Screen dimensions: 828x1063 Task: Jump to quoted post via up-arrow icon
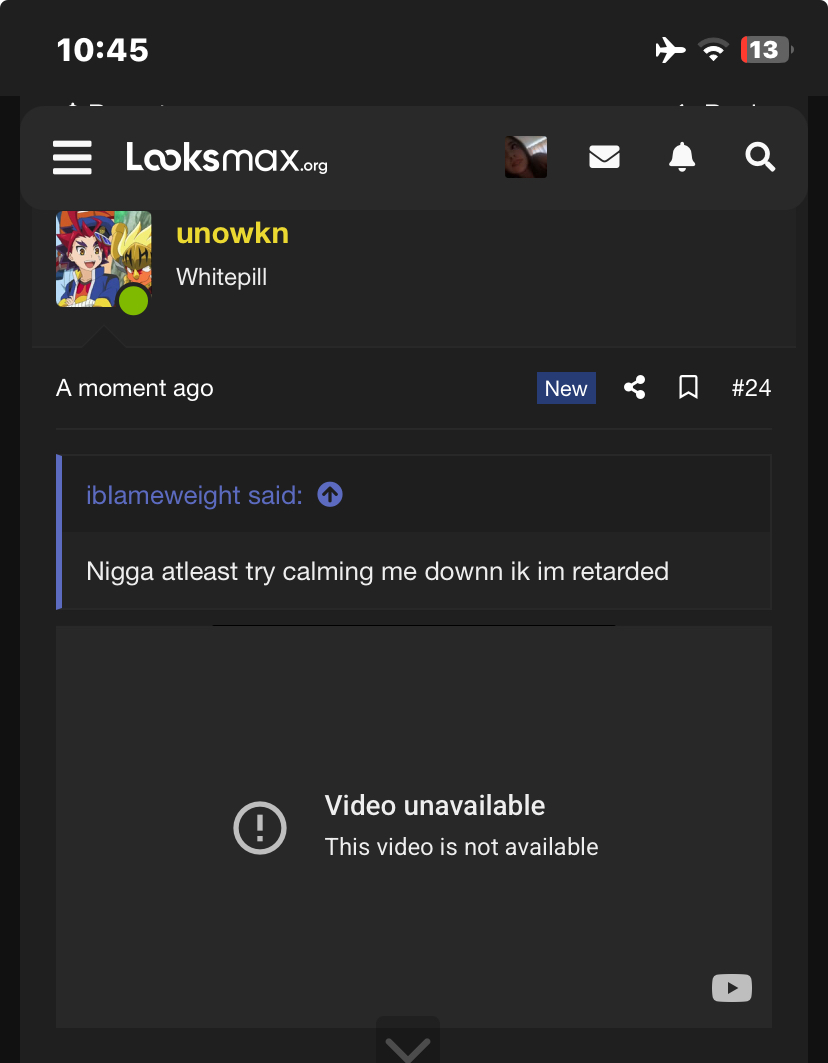pyautogui.click(x=330, y=494)
